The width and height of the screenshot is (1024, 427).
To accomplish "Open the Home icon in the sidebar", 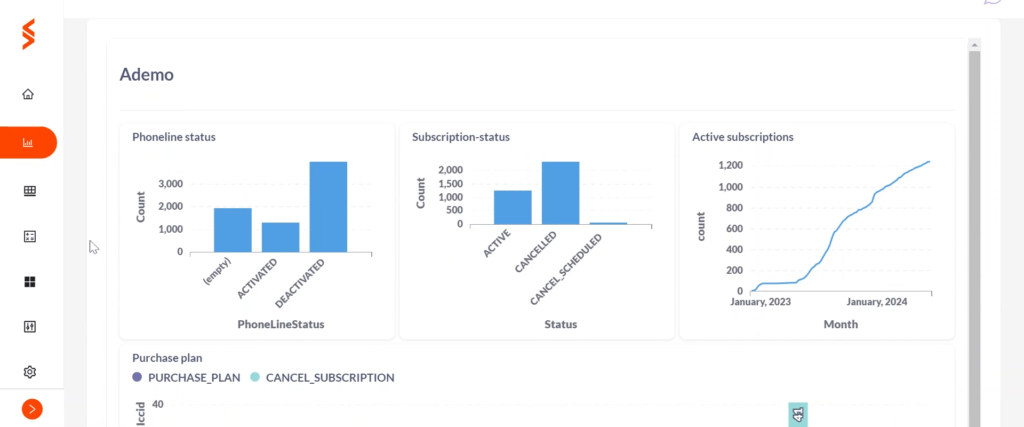I will (28, 94).
